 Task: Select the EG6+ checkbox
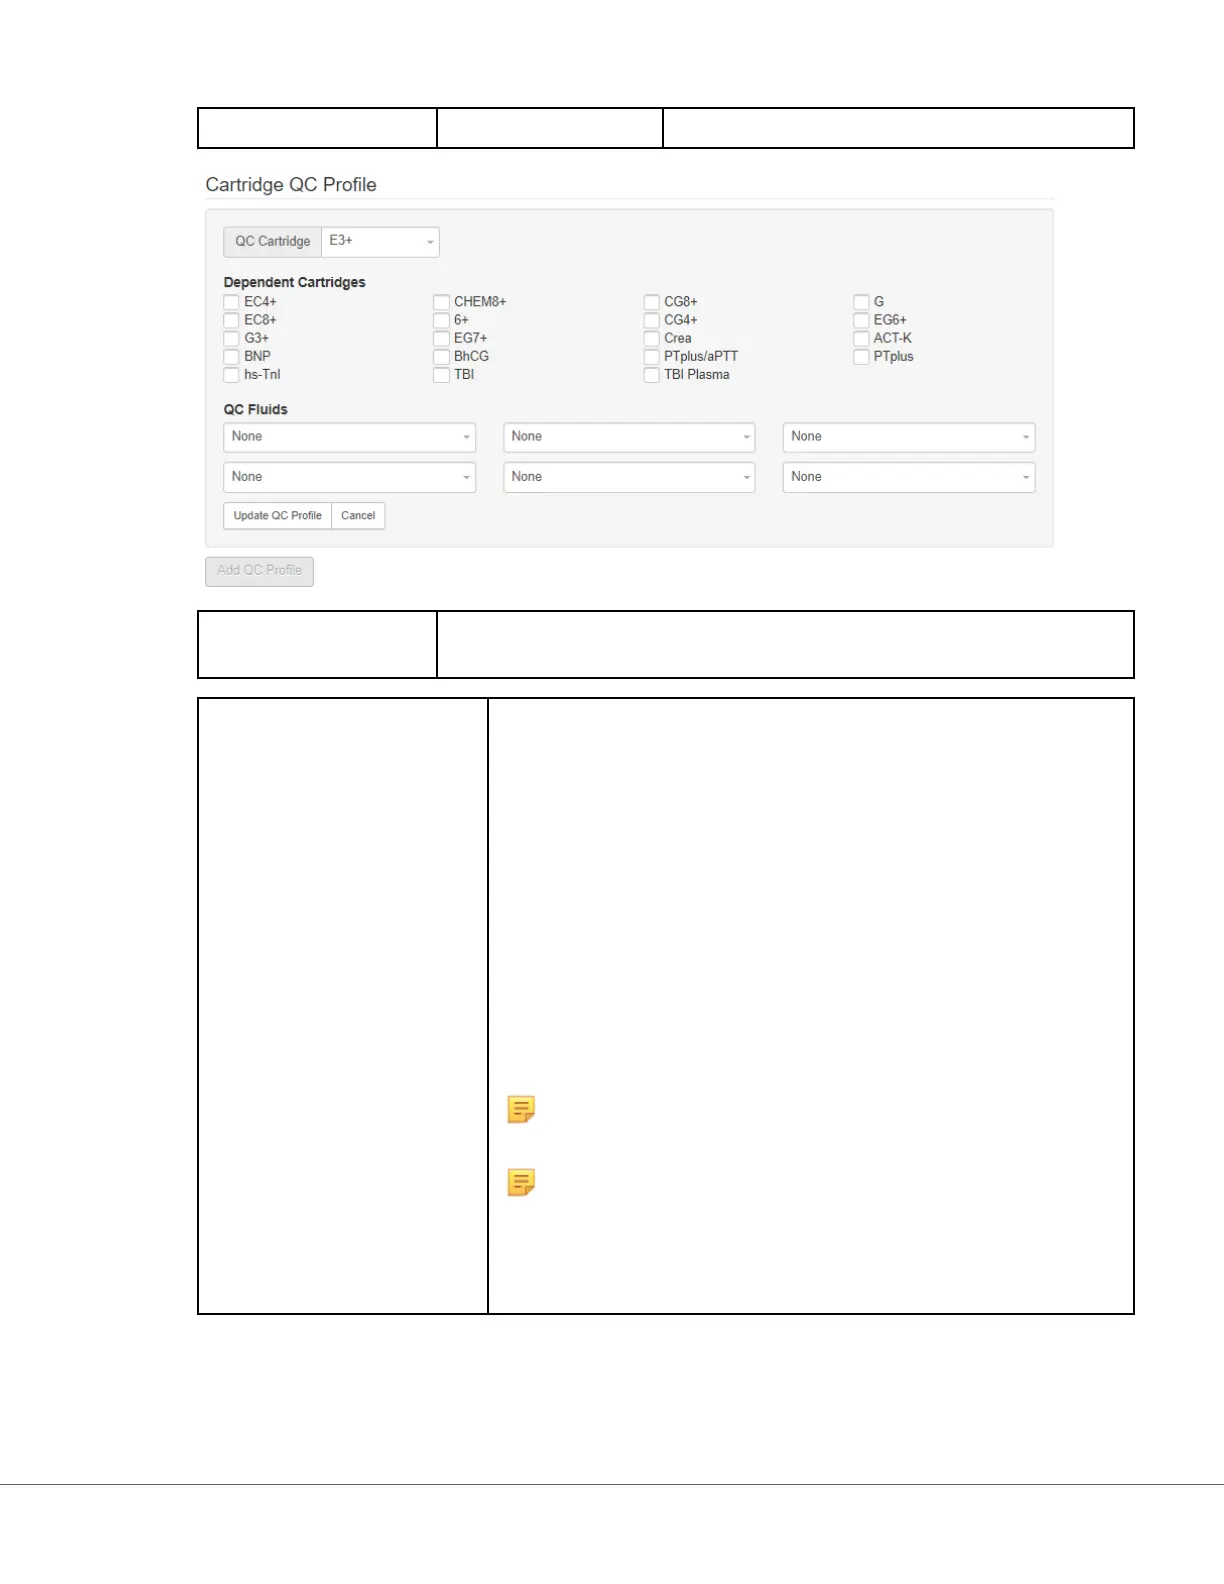click(x=861, y=320)
